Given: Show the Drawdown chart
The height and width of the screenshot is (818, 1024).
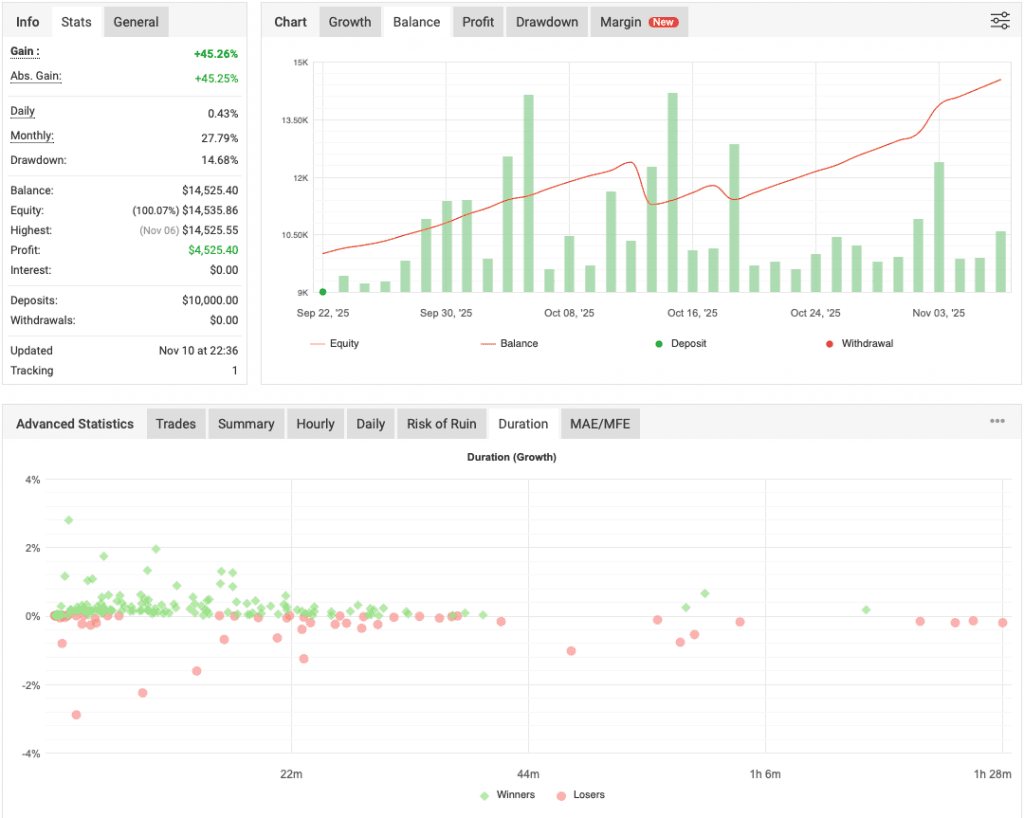Looking at the screenshot, I should (x=546, y=21).
